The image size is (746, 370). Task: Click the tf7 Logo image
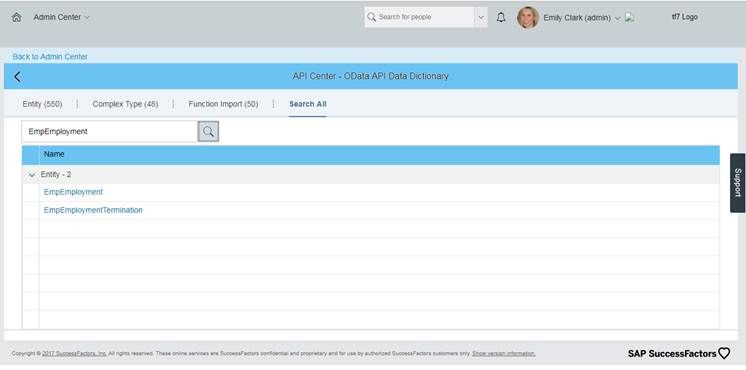point(684,17)
